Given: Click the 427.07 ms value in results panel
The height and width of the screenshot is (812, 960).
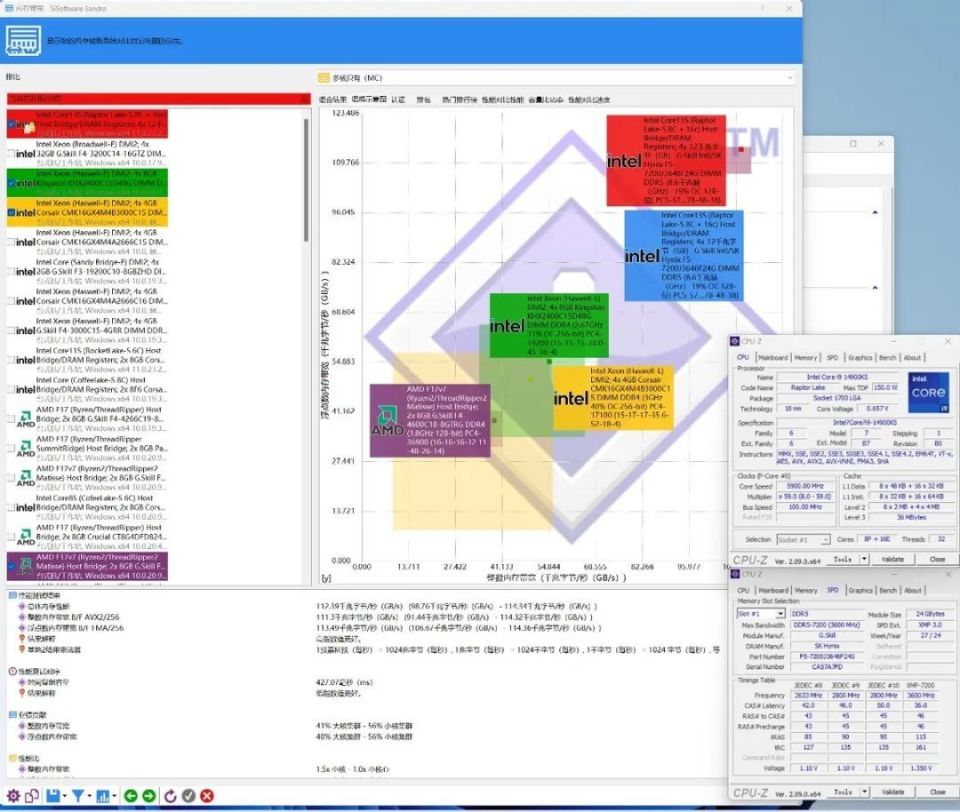Looking at the screenshot, I should (344, 682).
